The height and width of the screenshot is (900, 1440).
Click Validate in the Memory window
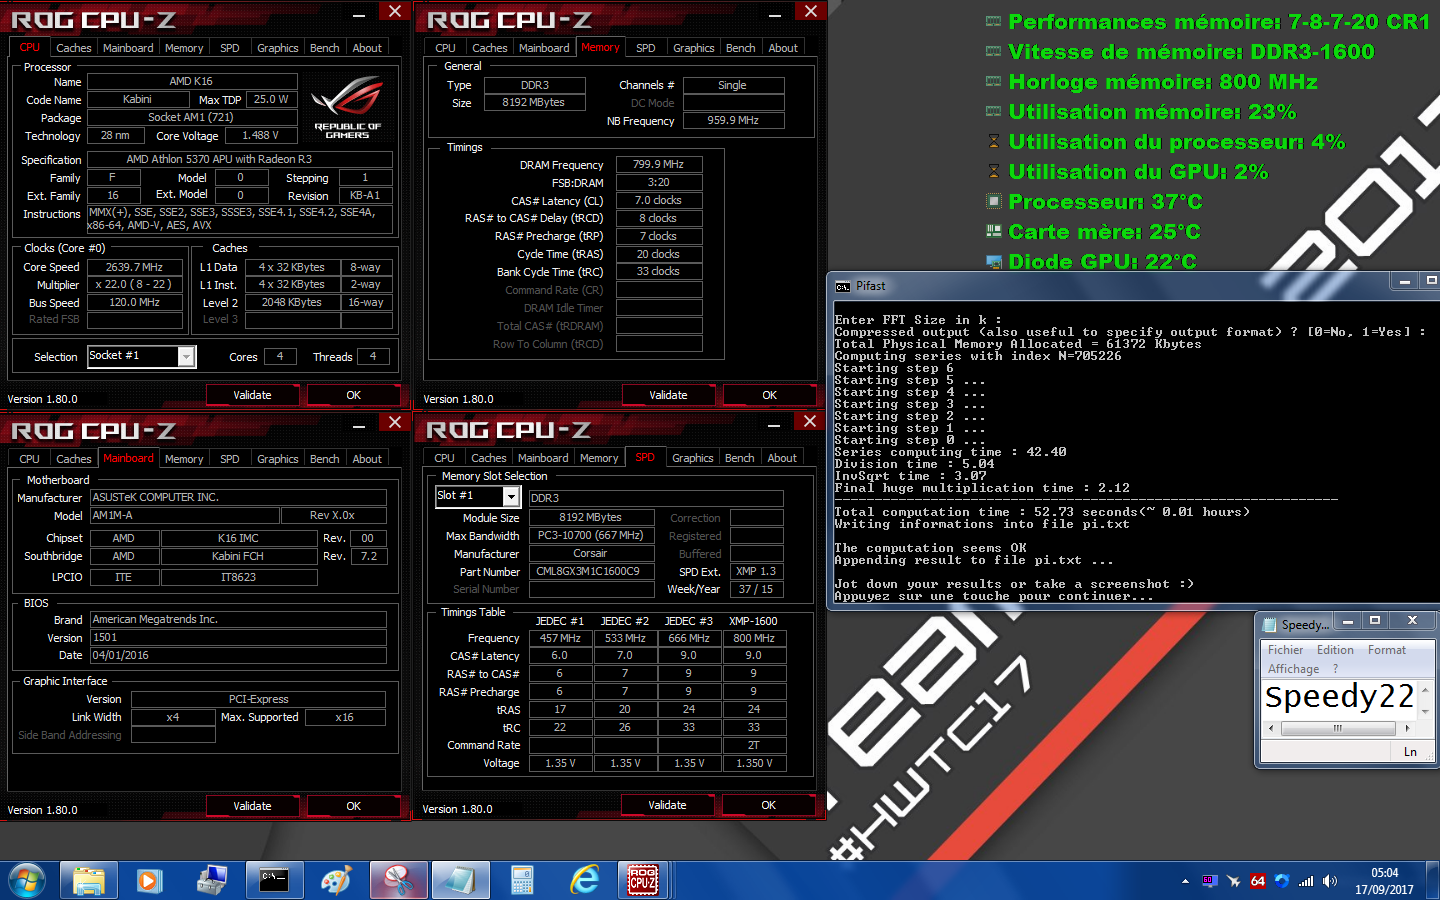668,395
